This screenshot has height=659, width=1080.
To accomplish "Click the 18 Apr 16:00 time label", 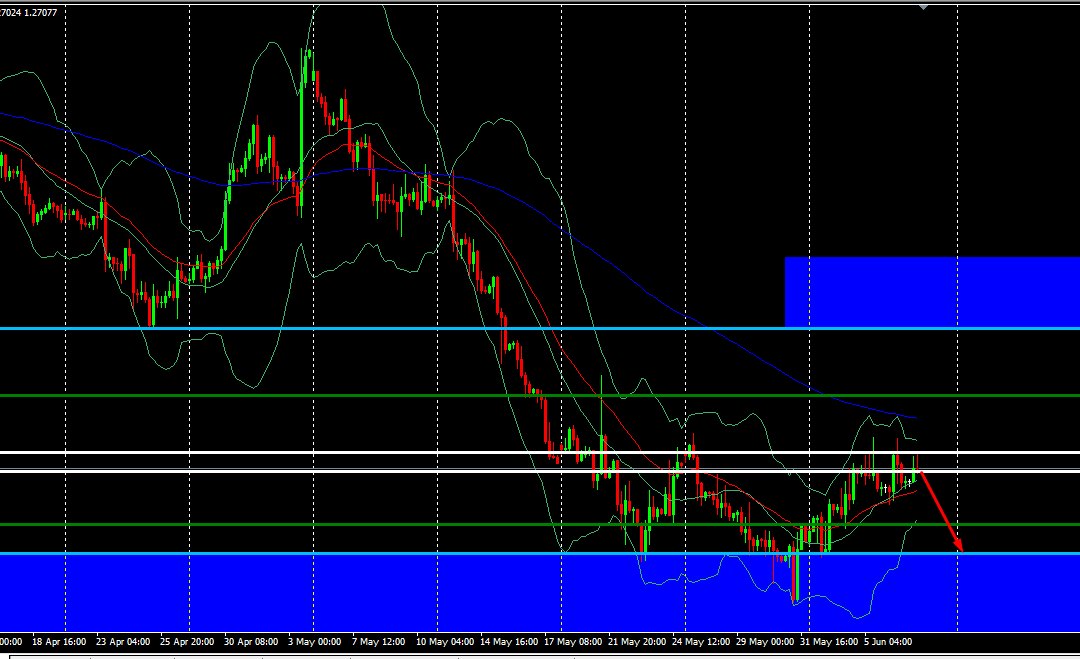I will click(59, 641).
